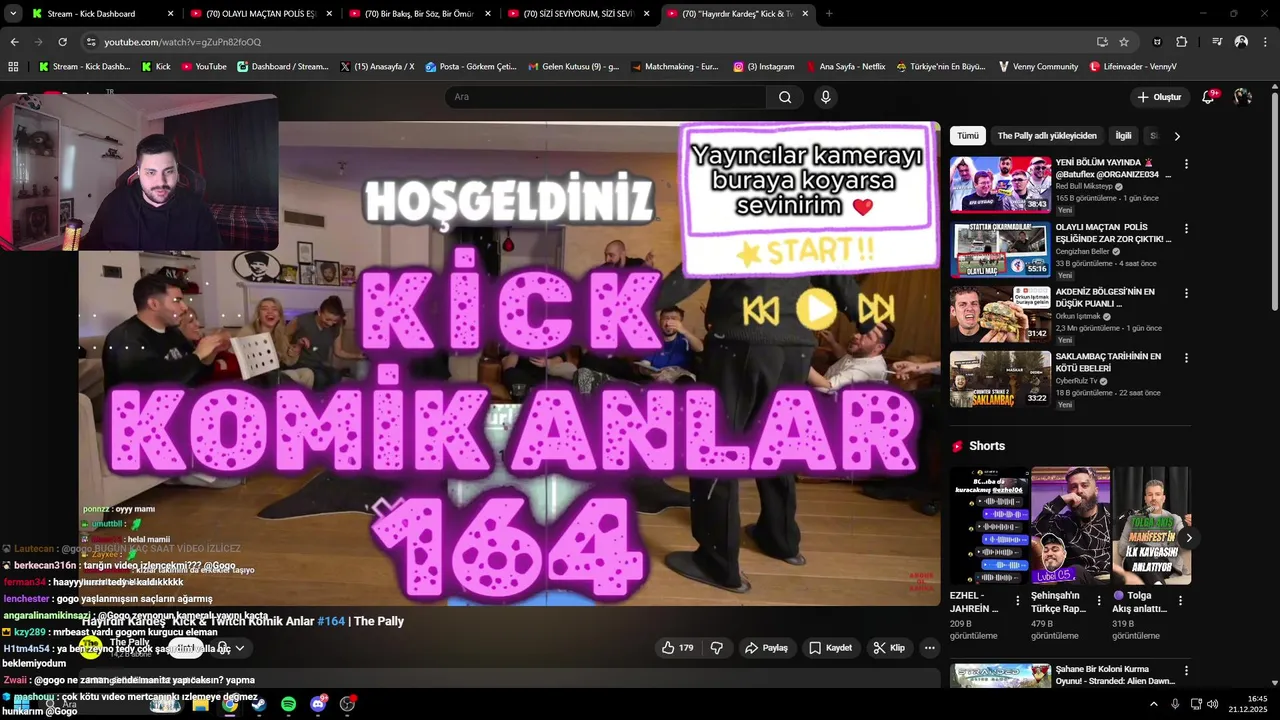Screen dimensions: 1280x720
Task: Start voice search with microphone icon
Action: tap(825, 97)
